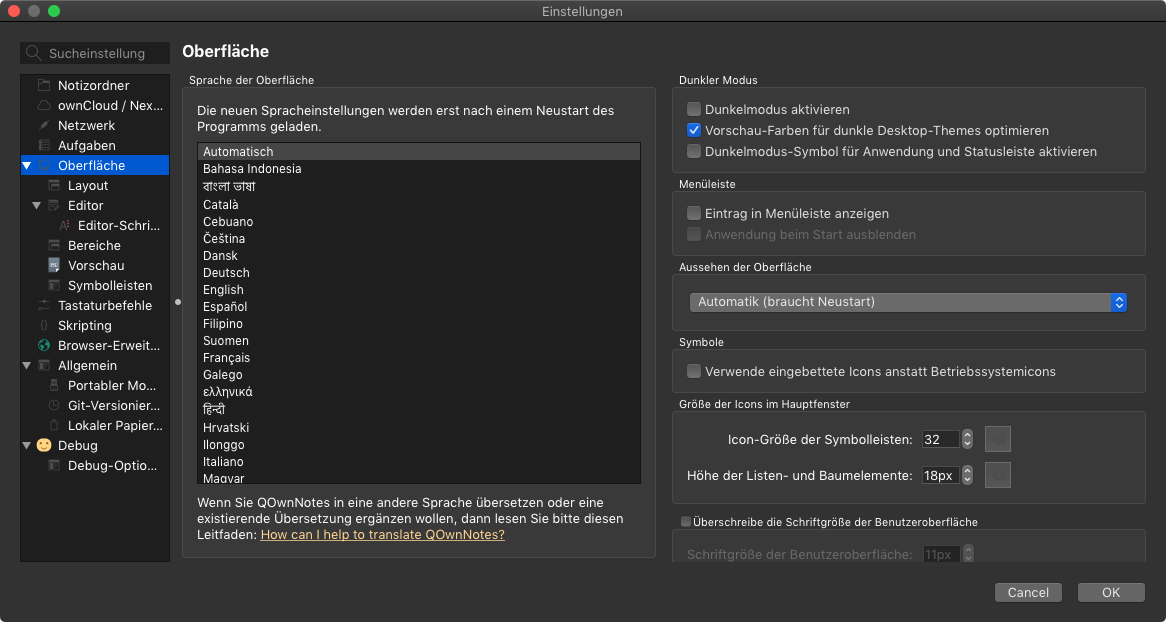Click the Lokaler Papierkorb trash icon
Screen dimensions: 1166x622
[54, 426]
